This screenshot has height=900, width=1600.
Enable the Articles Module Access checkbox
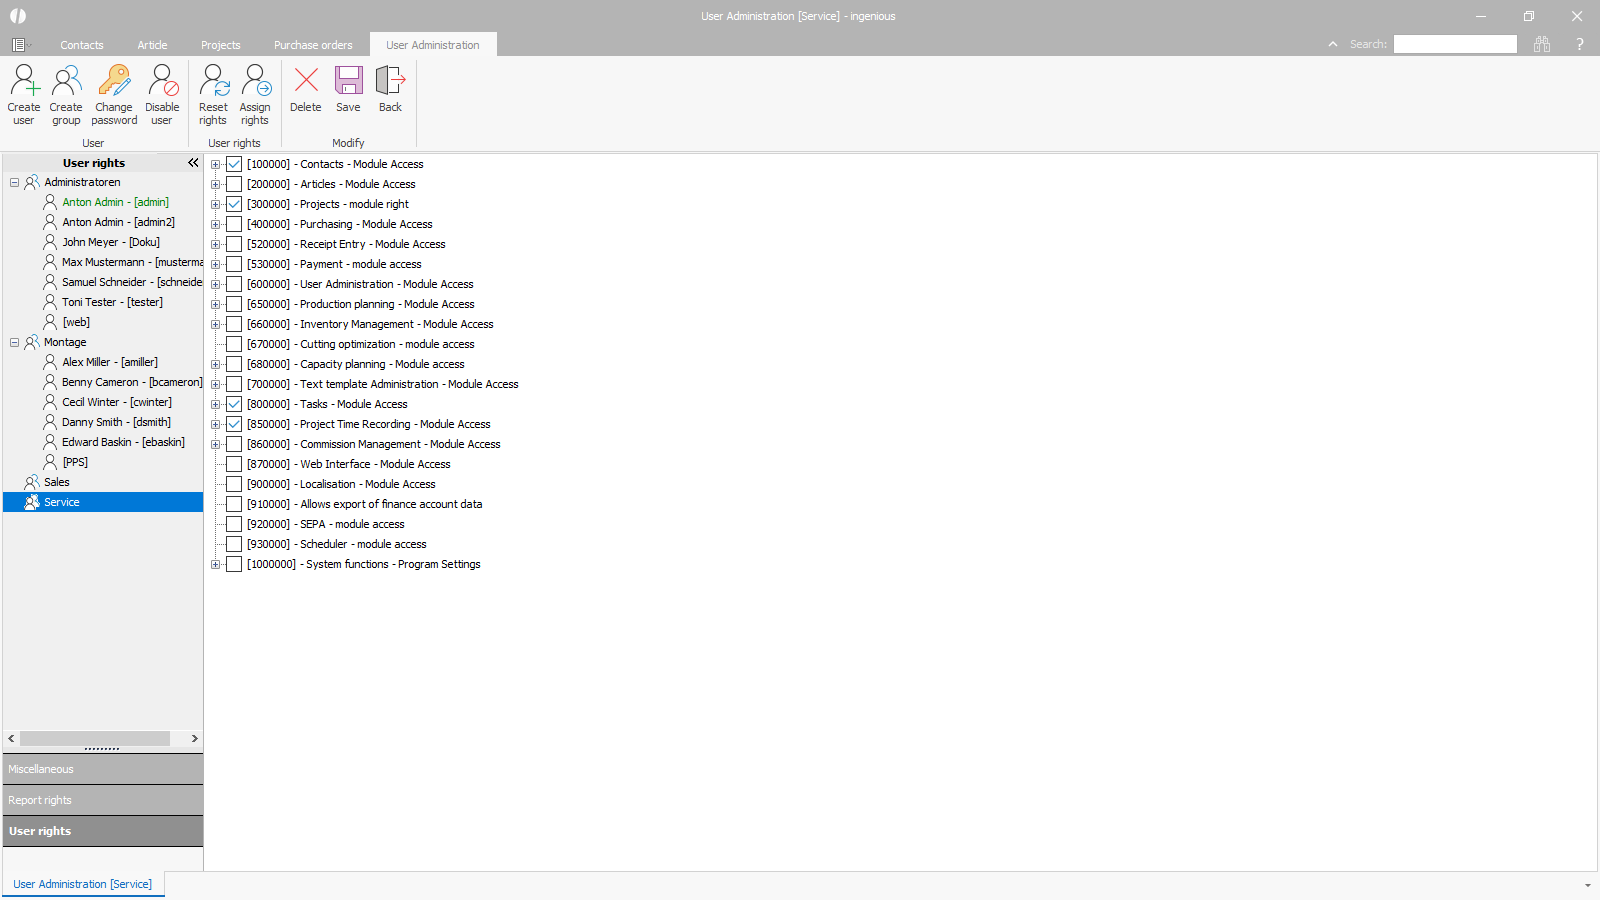pos(234,184)
